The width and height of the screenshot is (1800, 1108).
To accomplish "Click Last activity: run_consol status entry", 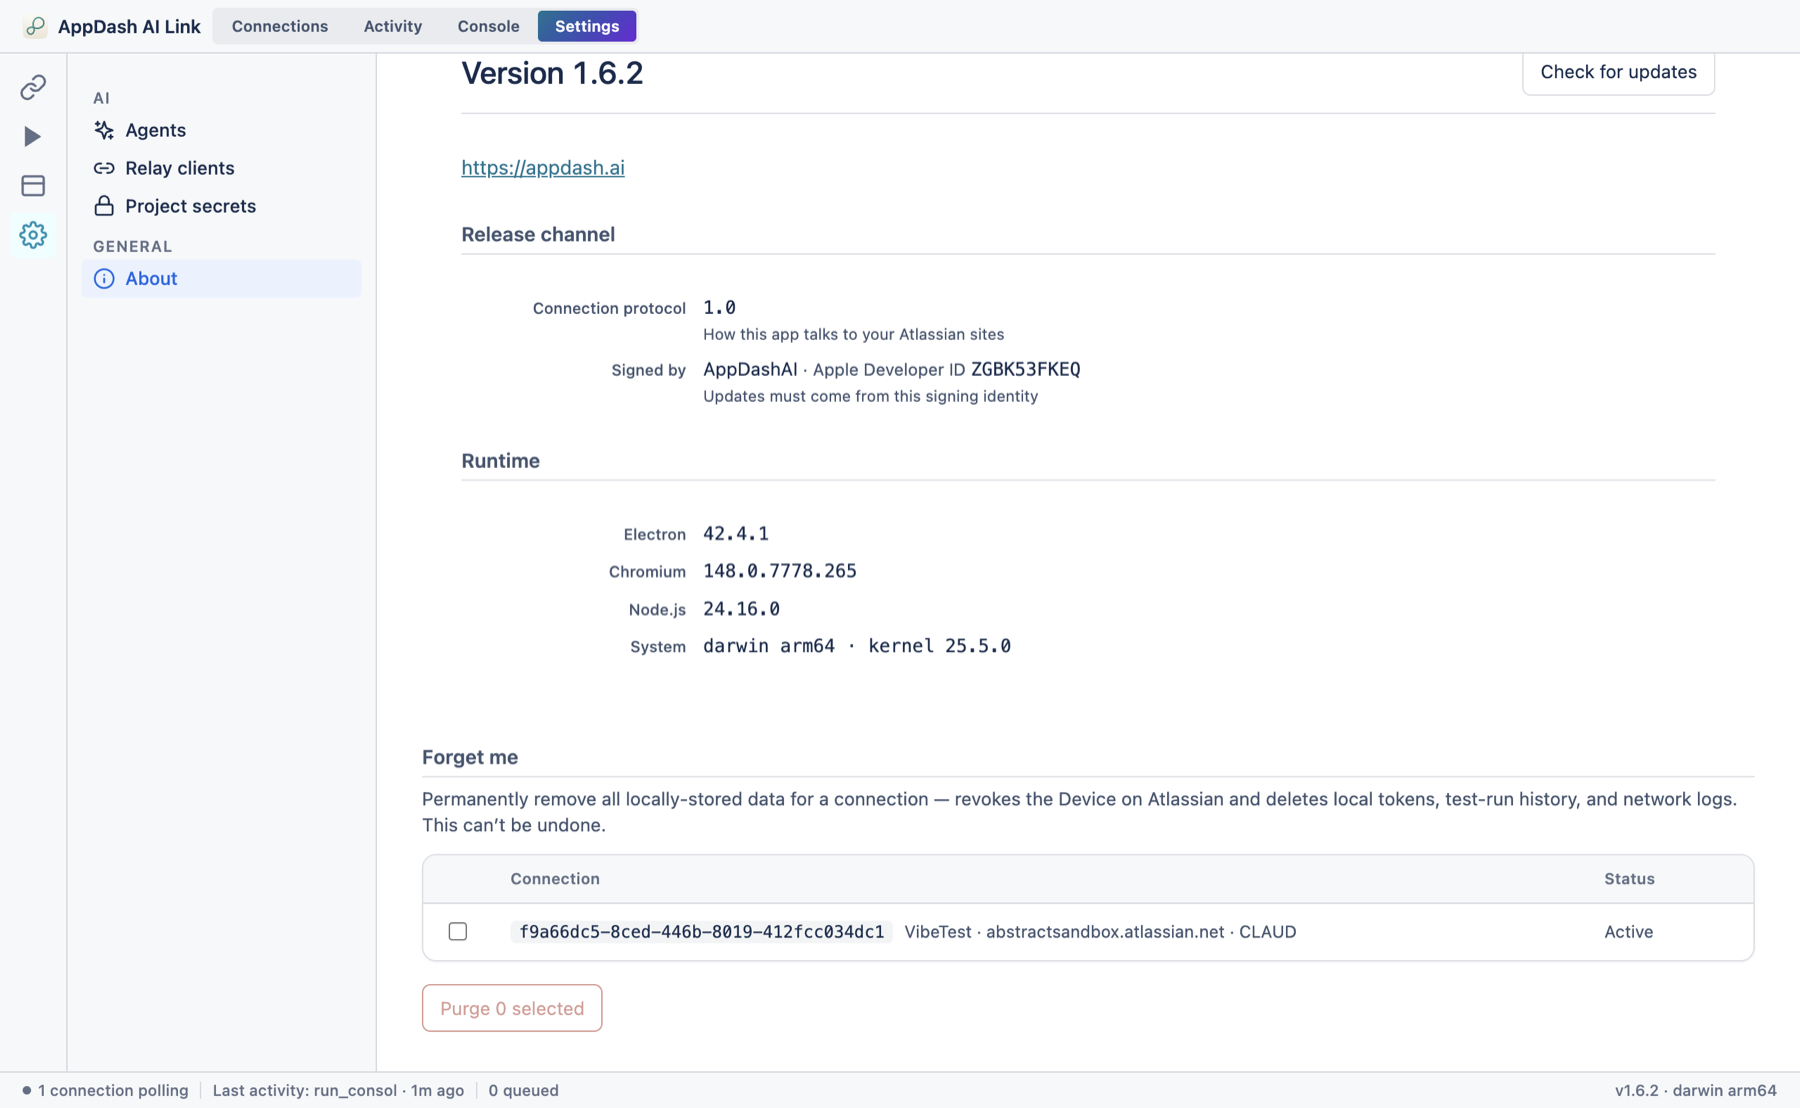I will [338, 1090].
